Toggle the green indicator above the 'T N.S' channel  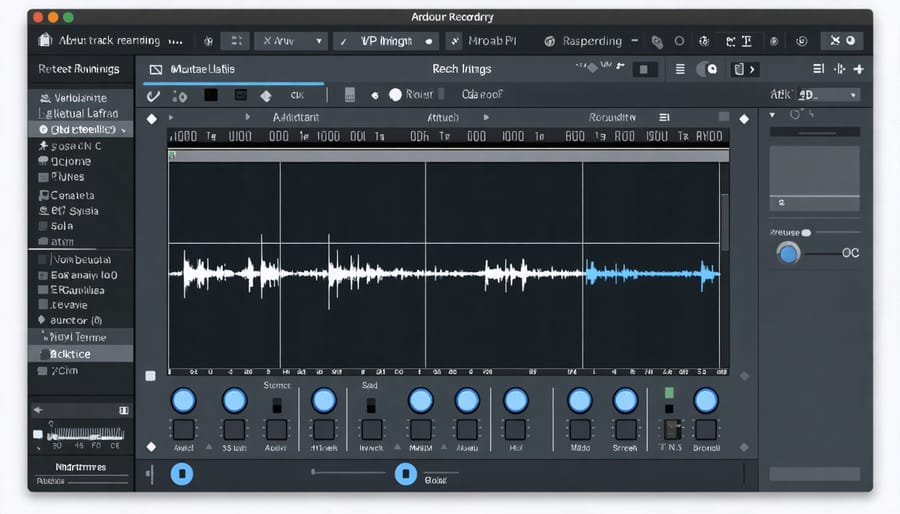[669, 393]
